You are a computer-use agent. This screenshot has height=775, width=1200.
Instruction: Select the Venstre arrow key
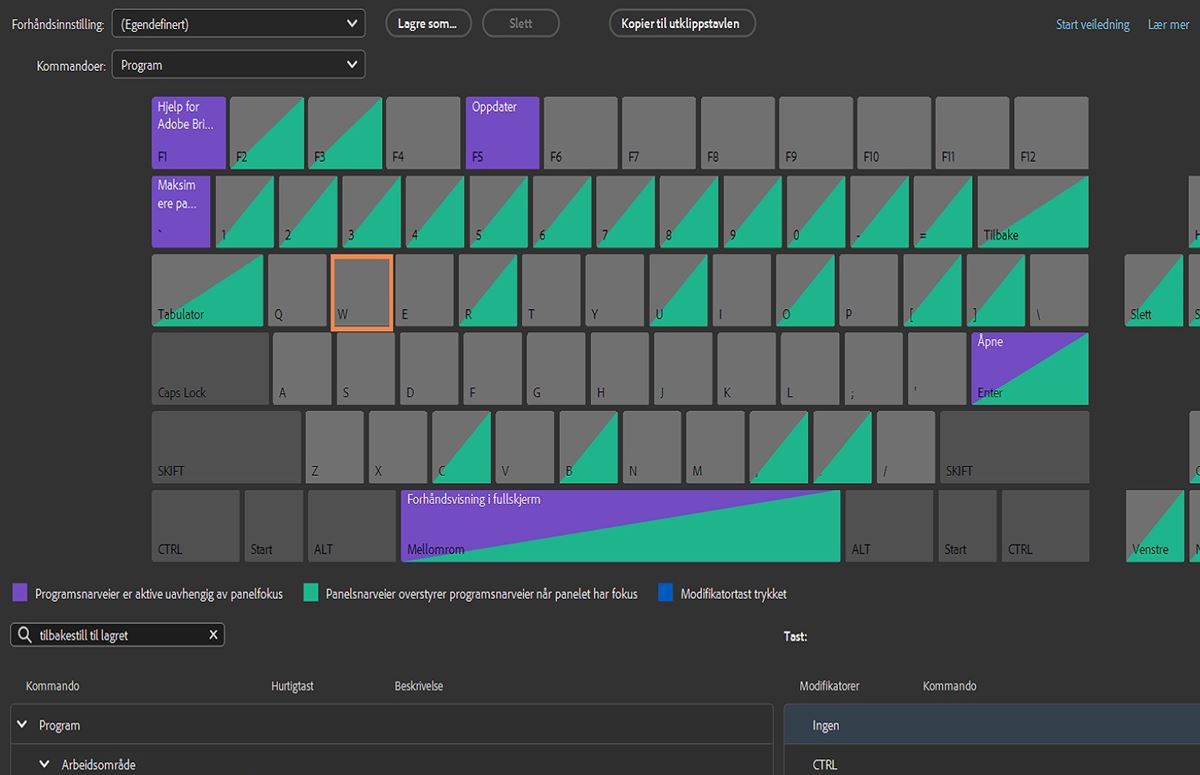(1154, 526)
